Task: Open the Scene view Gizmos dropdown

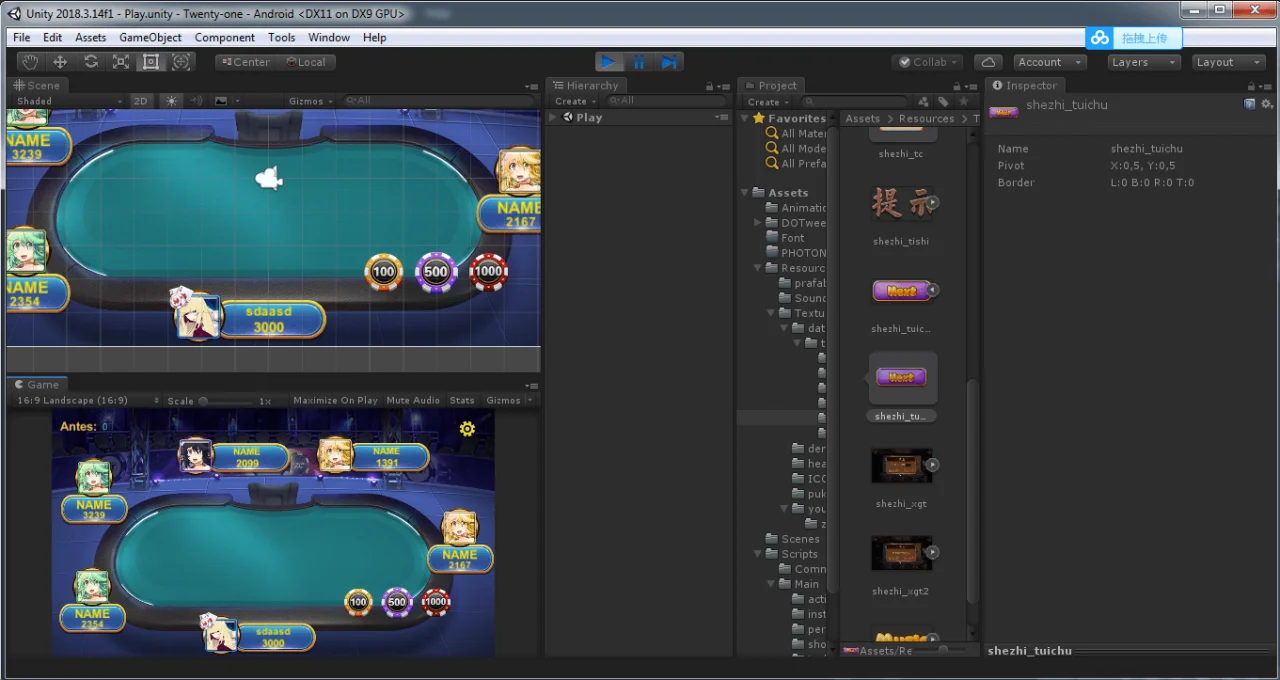Action: [x=311, y=101]
